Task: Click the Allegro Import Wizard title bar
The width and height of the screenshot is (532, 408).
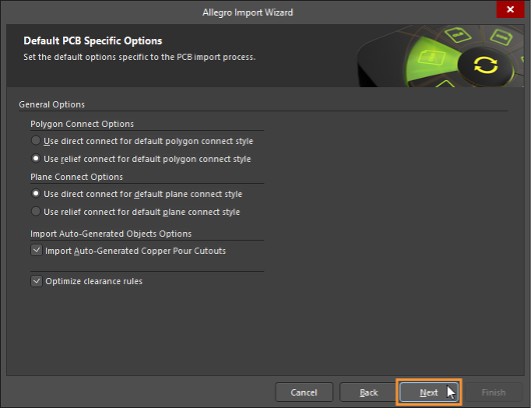Action: tap(248, 12)
